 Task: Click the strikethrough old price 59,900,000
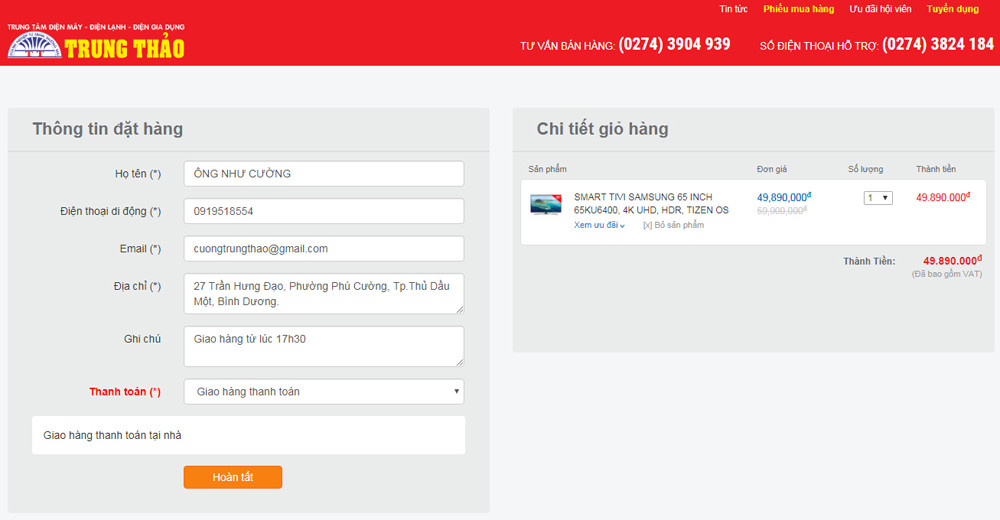pyautogui.click(x=782, y=211)
